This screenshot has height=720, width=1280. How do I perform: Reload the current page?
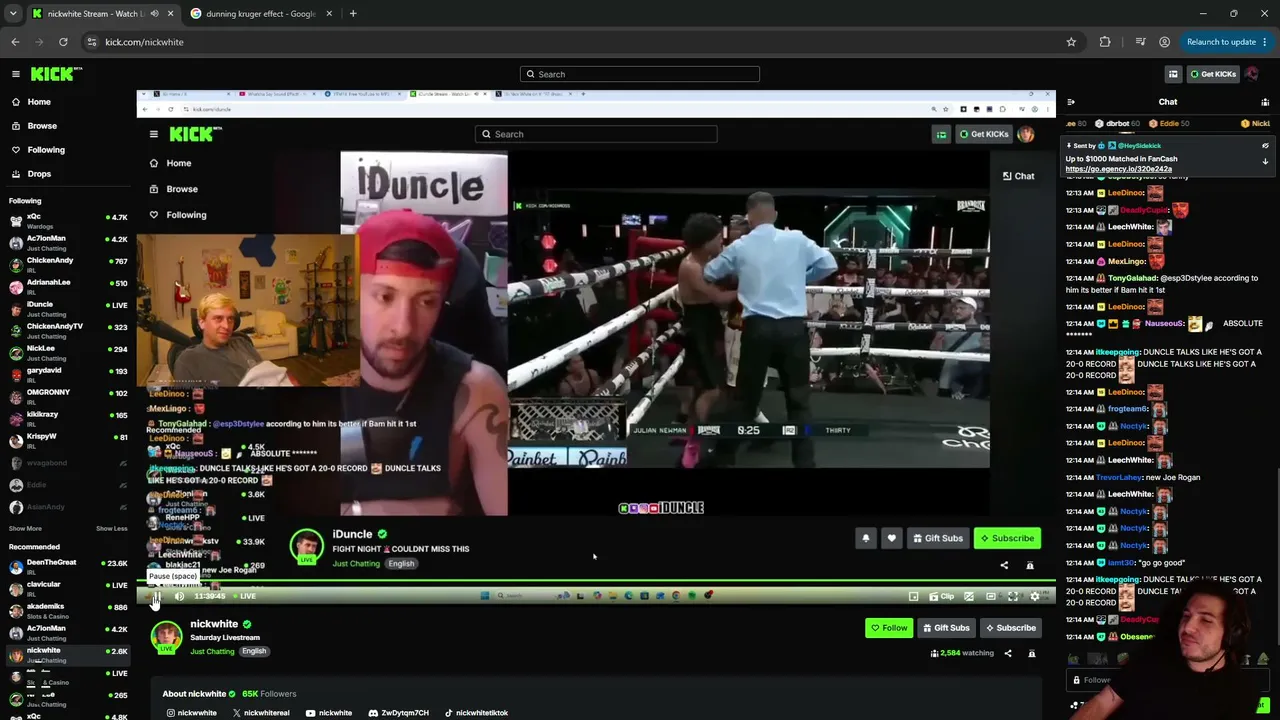63,42
